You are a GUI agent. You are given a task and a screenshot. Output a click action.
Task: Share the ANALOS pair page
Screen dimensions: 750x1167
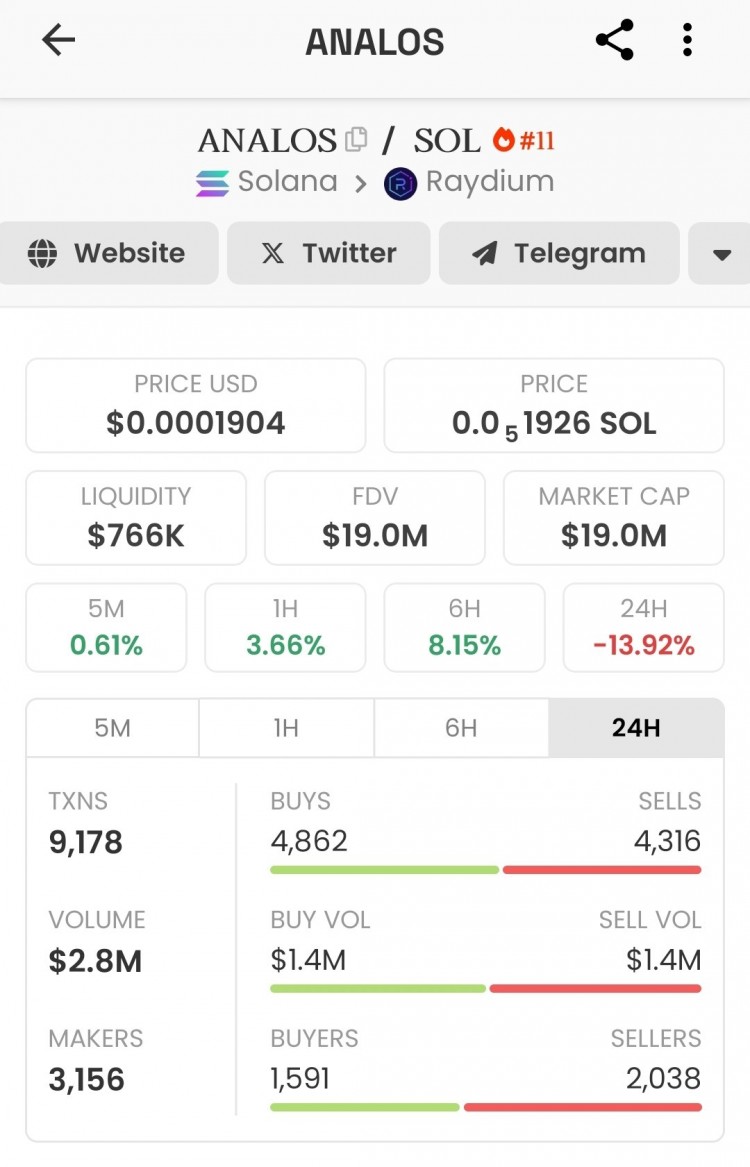tap(614, 40)
